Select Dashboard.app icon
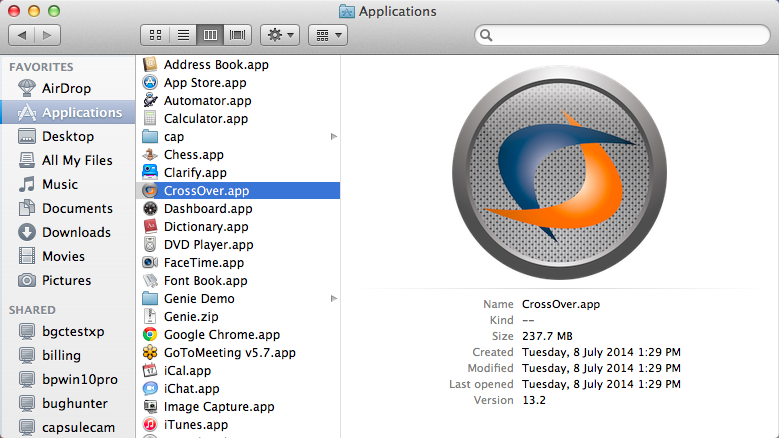779x438 pixels. click(150, 209)
